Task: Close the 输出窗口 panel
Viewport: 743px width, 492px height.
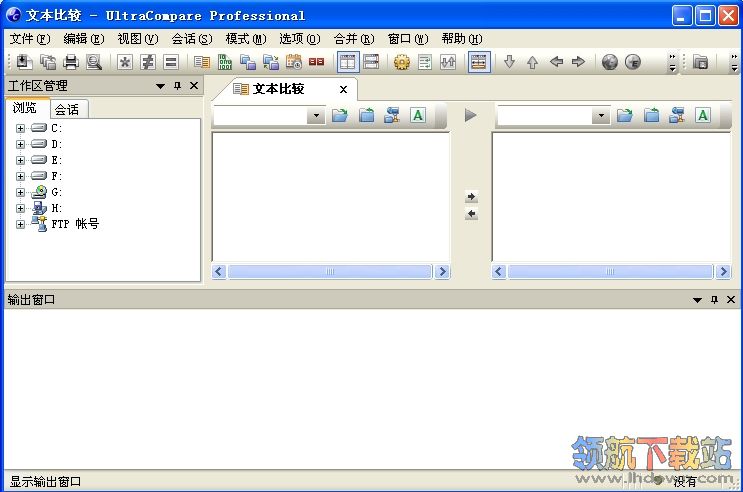Action: pos(731,300)
